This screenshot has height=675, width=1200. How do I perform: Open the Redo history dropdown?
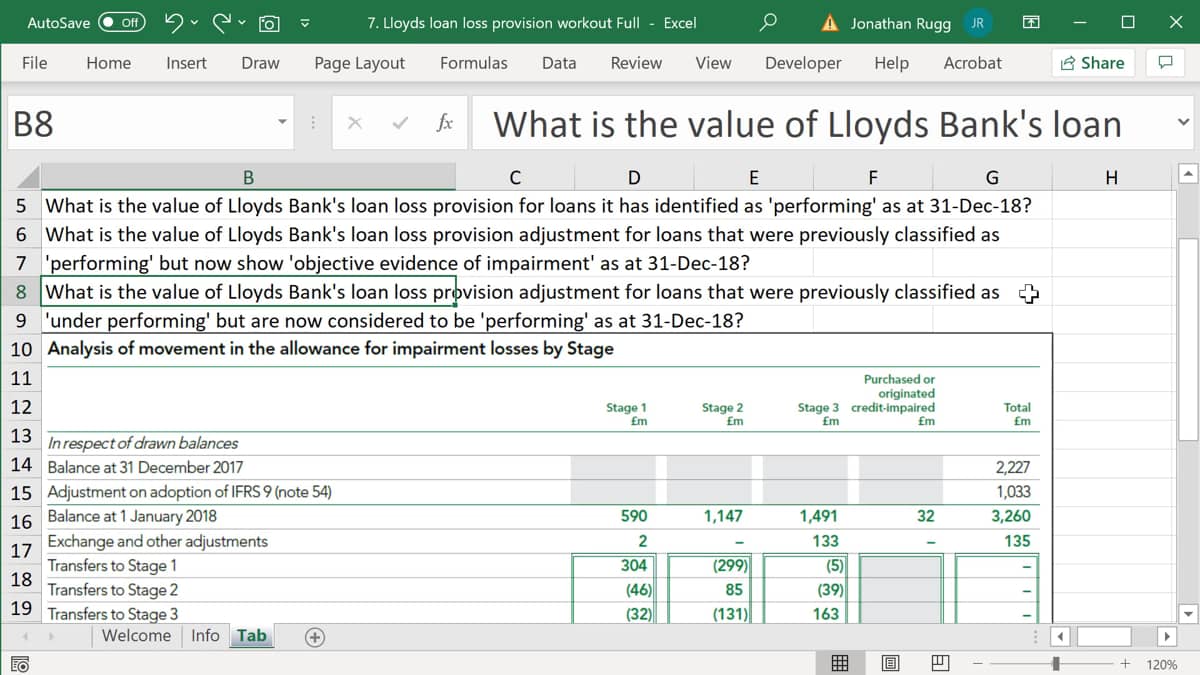tap(242, 23)
